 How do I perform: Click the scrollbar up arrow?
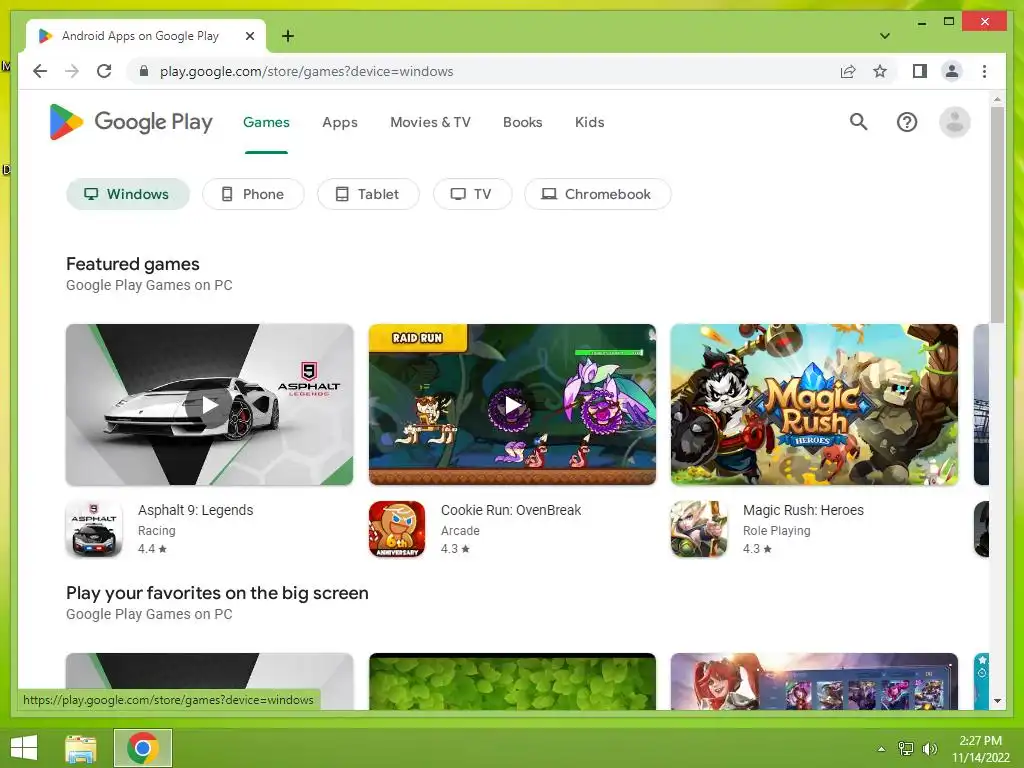pyautogui.click(x=997, y=100)
